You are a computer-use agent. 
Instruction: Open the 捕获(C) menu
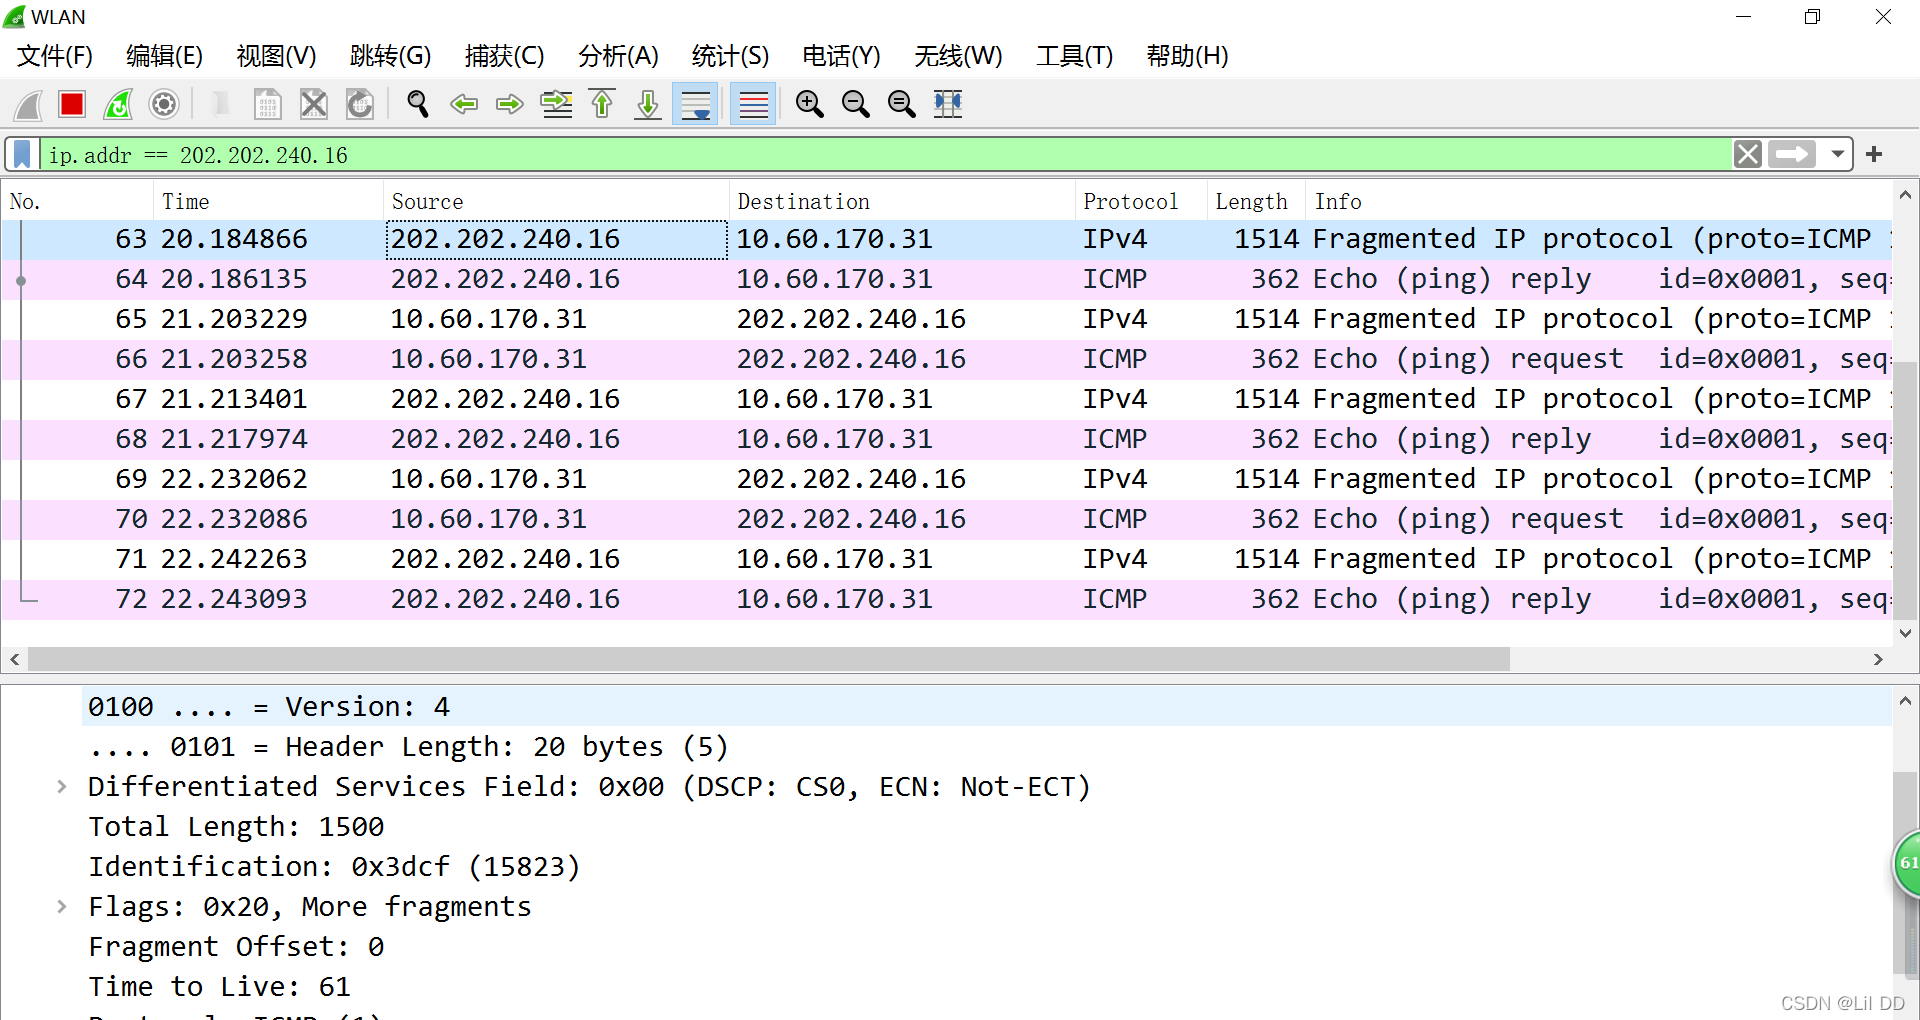[504, 56]
